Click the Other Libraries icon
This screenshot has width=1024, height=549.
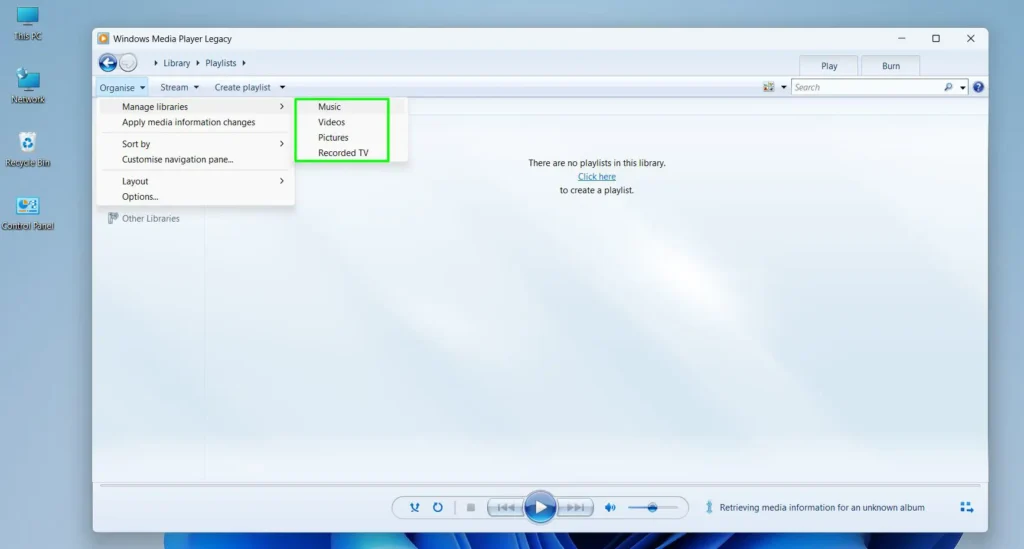pos(113,218)
